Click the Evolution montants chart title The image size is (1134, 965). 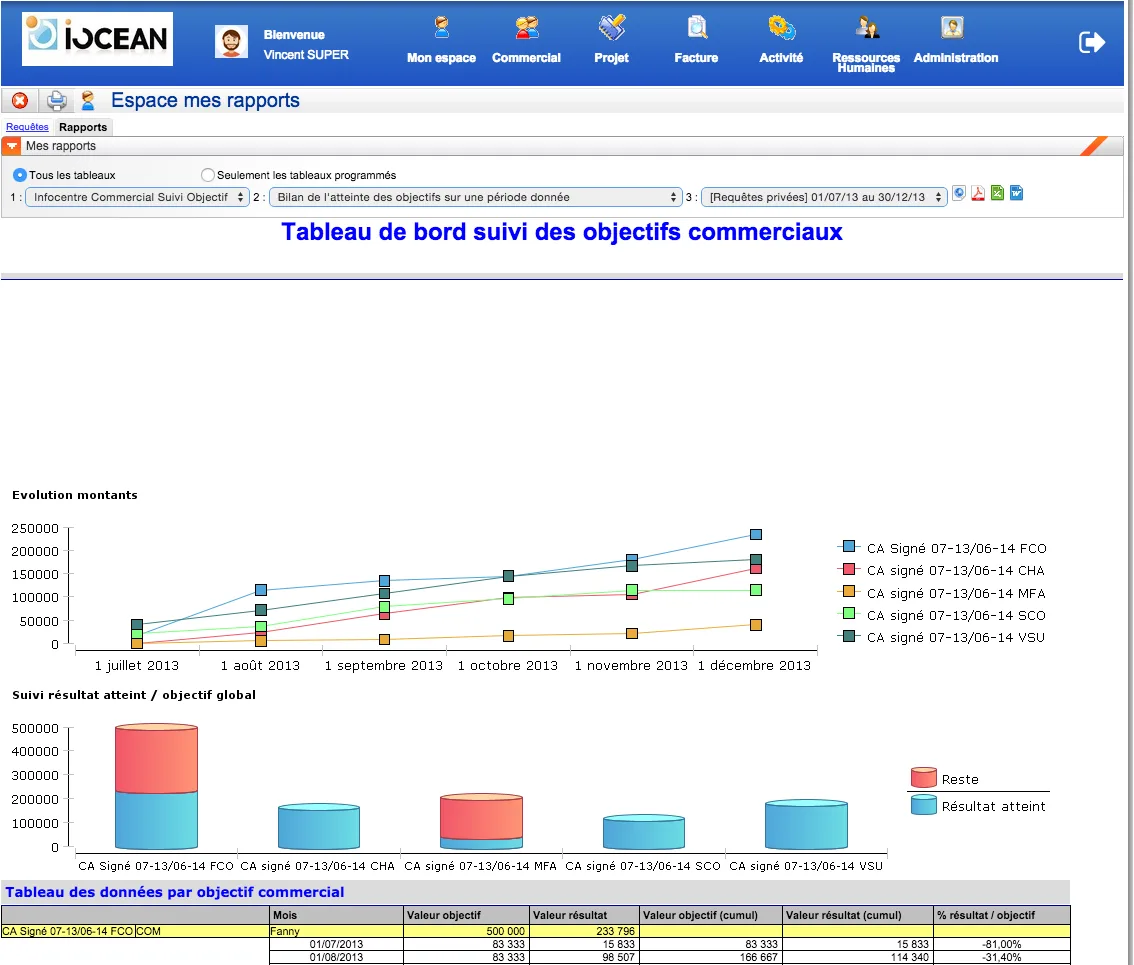click(74, 495)
